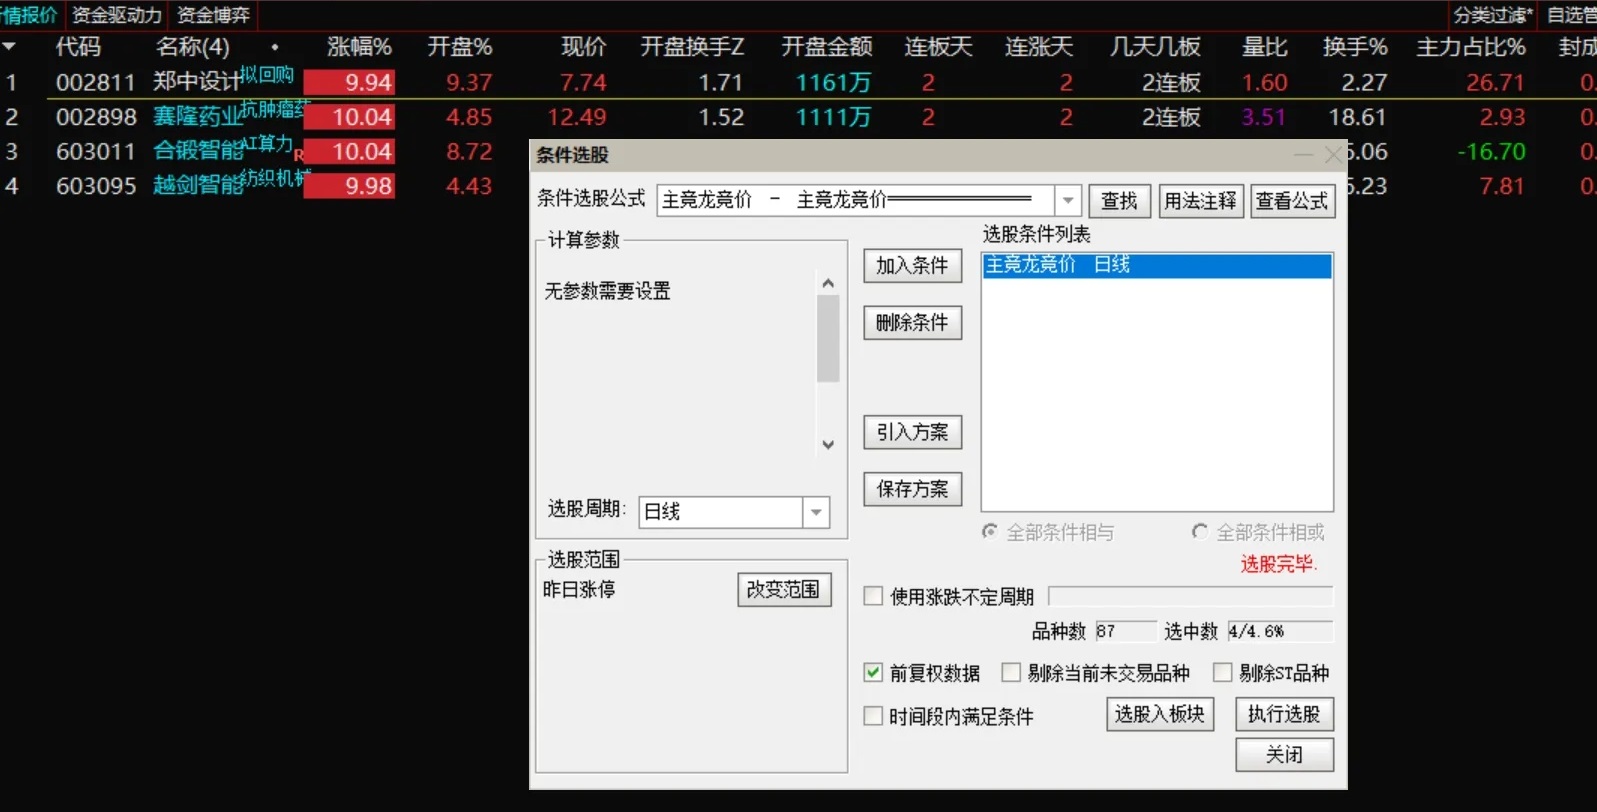Click the 9.94 涨幅 cell for 郑中设计

(x=349, y=82)
